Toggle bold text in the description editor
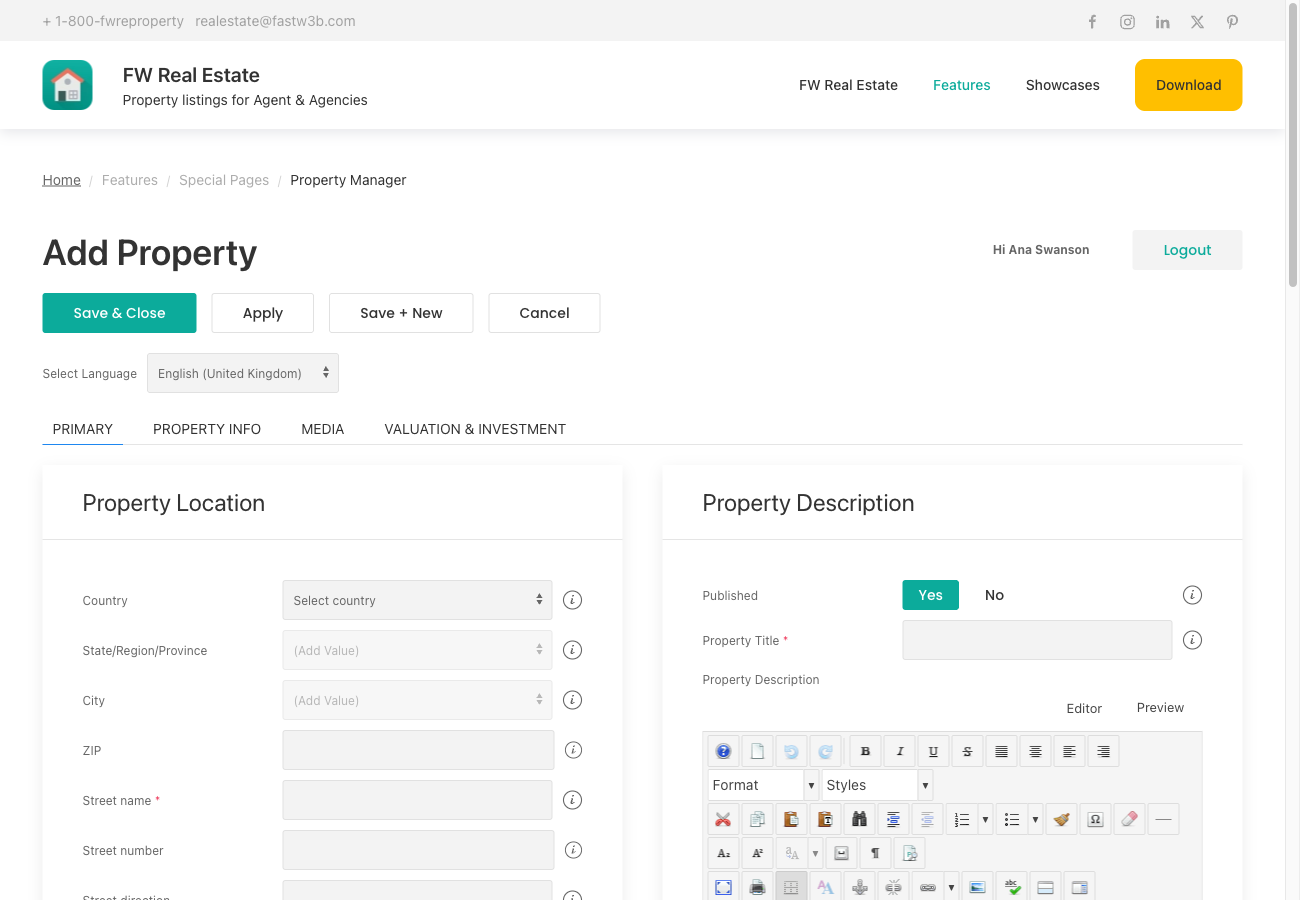Image resolution: width=1300 pixels, height=900 pixels. click(x=865, y=750)
